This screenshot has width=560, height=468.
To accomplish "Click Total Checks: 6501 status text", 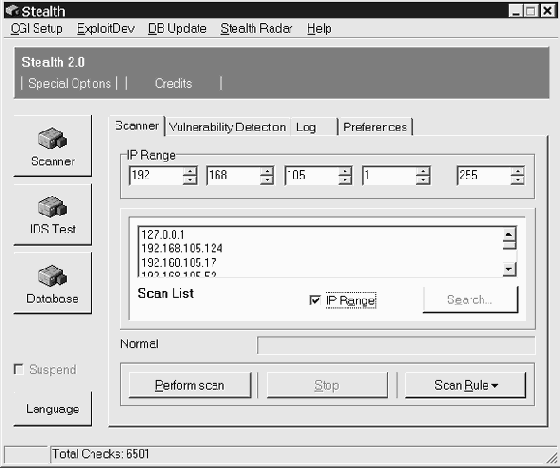I will pos(100,454).
